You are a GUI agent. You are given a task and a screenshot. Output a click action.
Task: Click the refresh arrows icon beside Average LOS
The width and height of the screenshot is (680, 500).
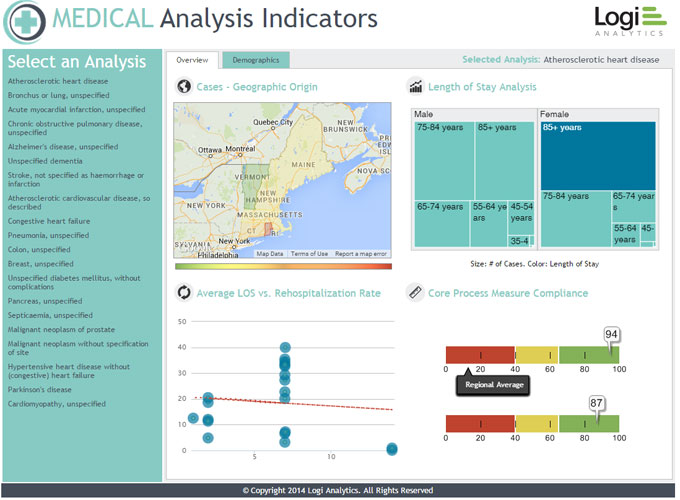coord(184,293)
